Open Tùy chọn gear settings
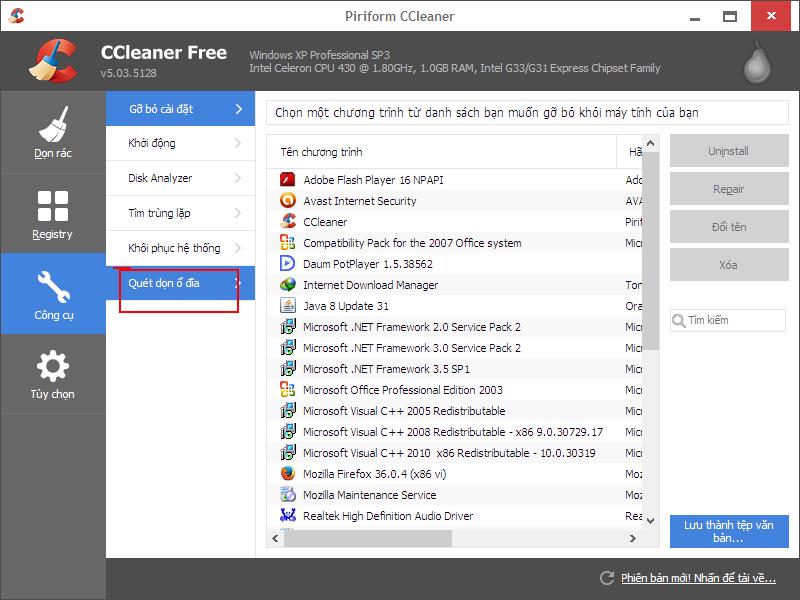 [53, 366]
